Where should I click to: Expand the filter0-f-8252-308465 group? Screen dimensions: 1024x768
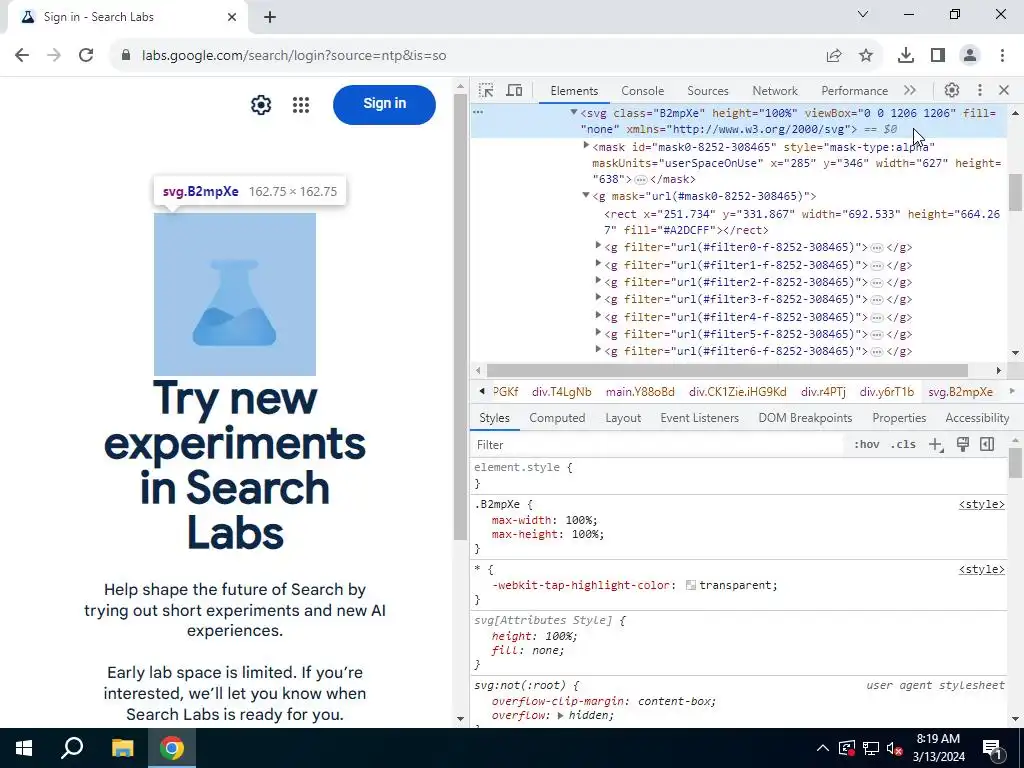[598, 246]
